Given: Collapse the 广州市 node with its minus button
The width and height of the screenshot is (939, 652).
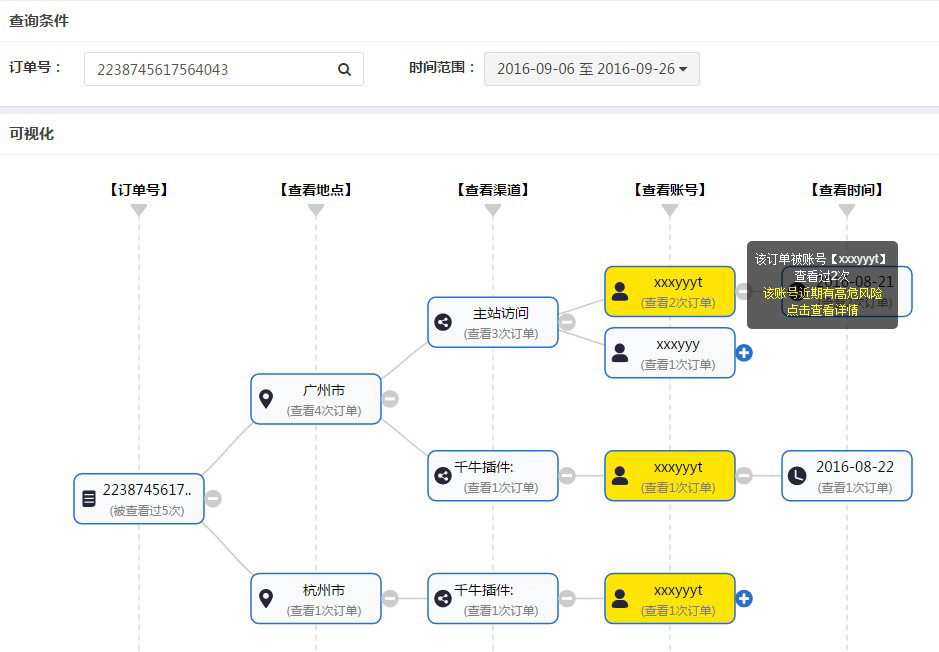Looking at the screenshot, I should coord(390,399).
